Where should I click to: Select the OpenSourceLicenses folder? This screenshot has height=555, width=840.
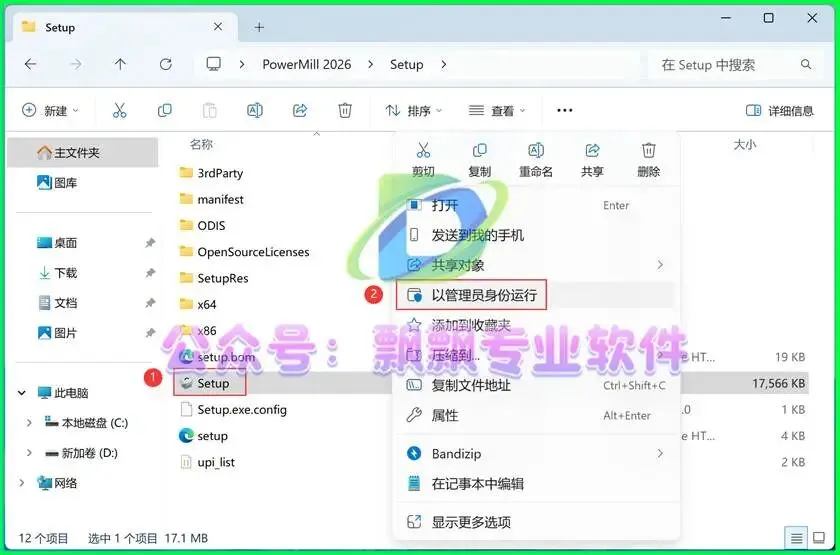(x=244, y=252)
